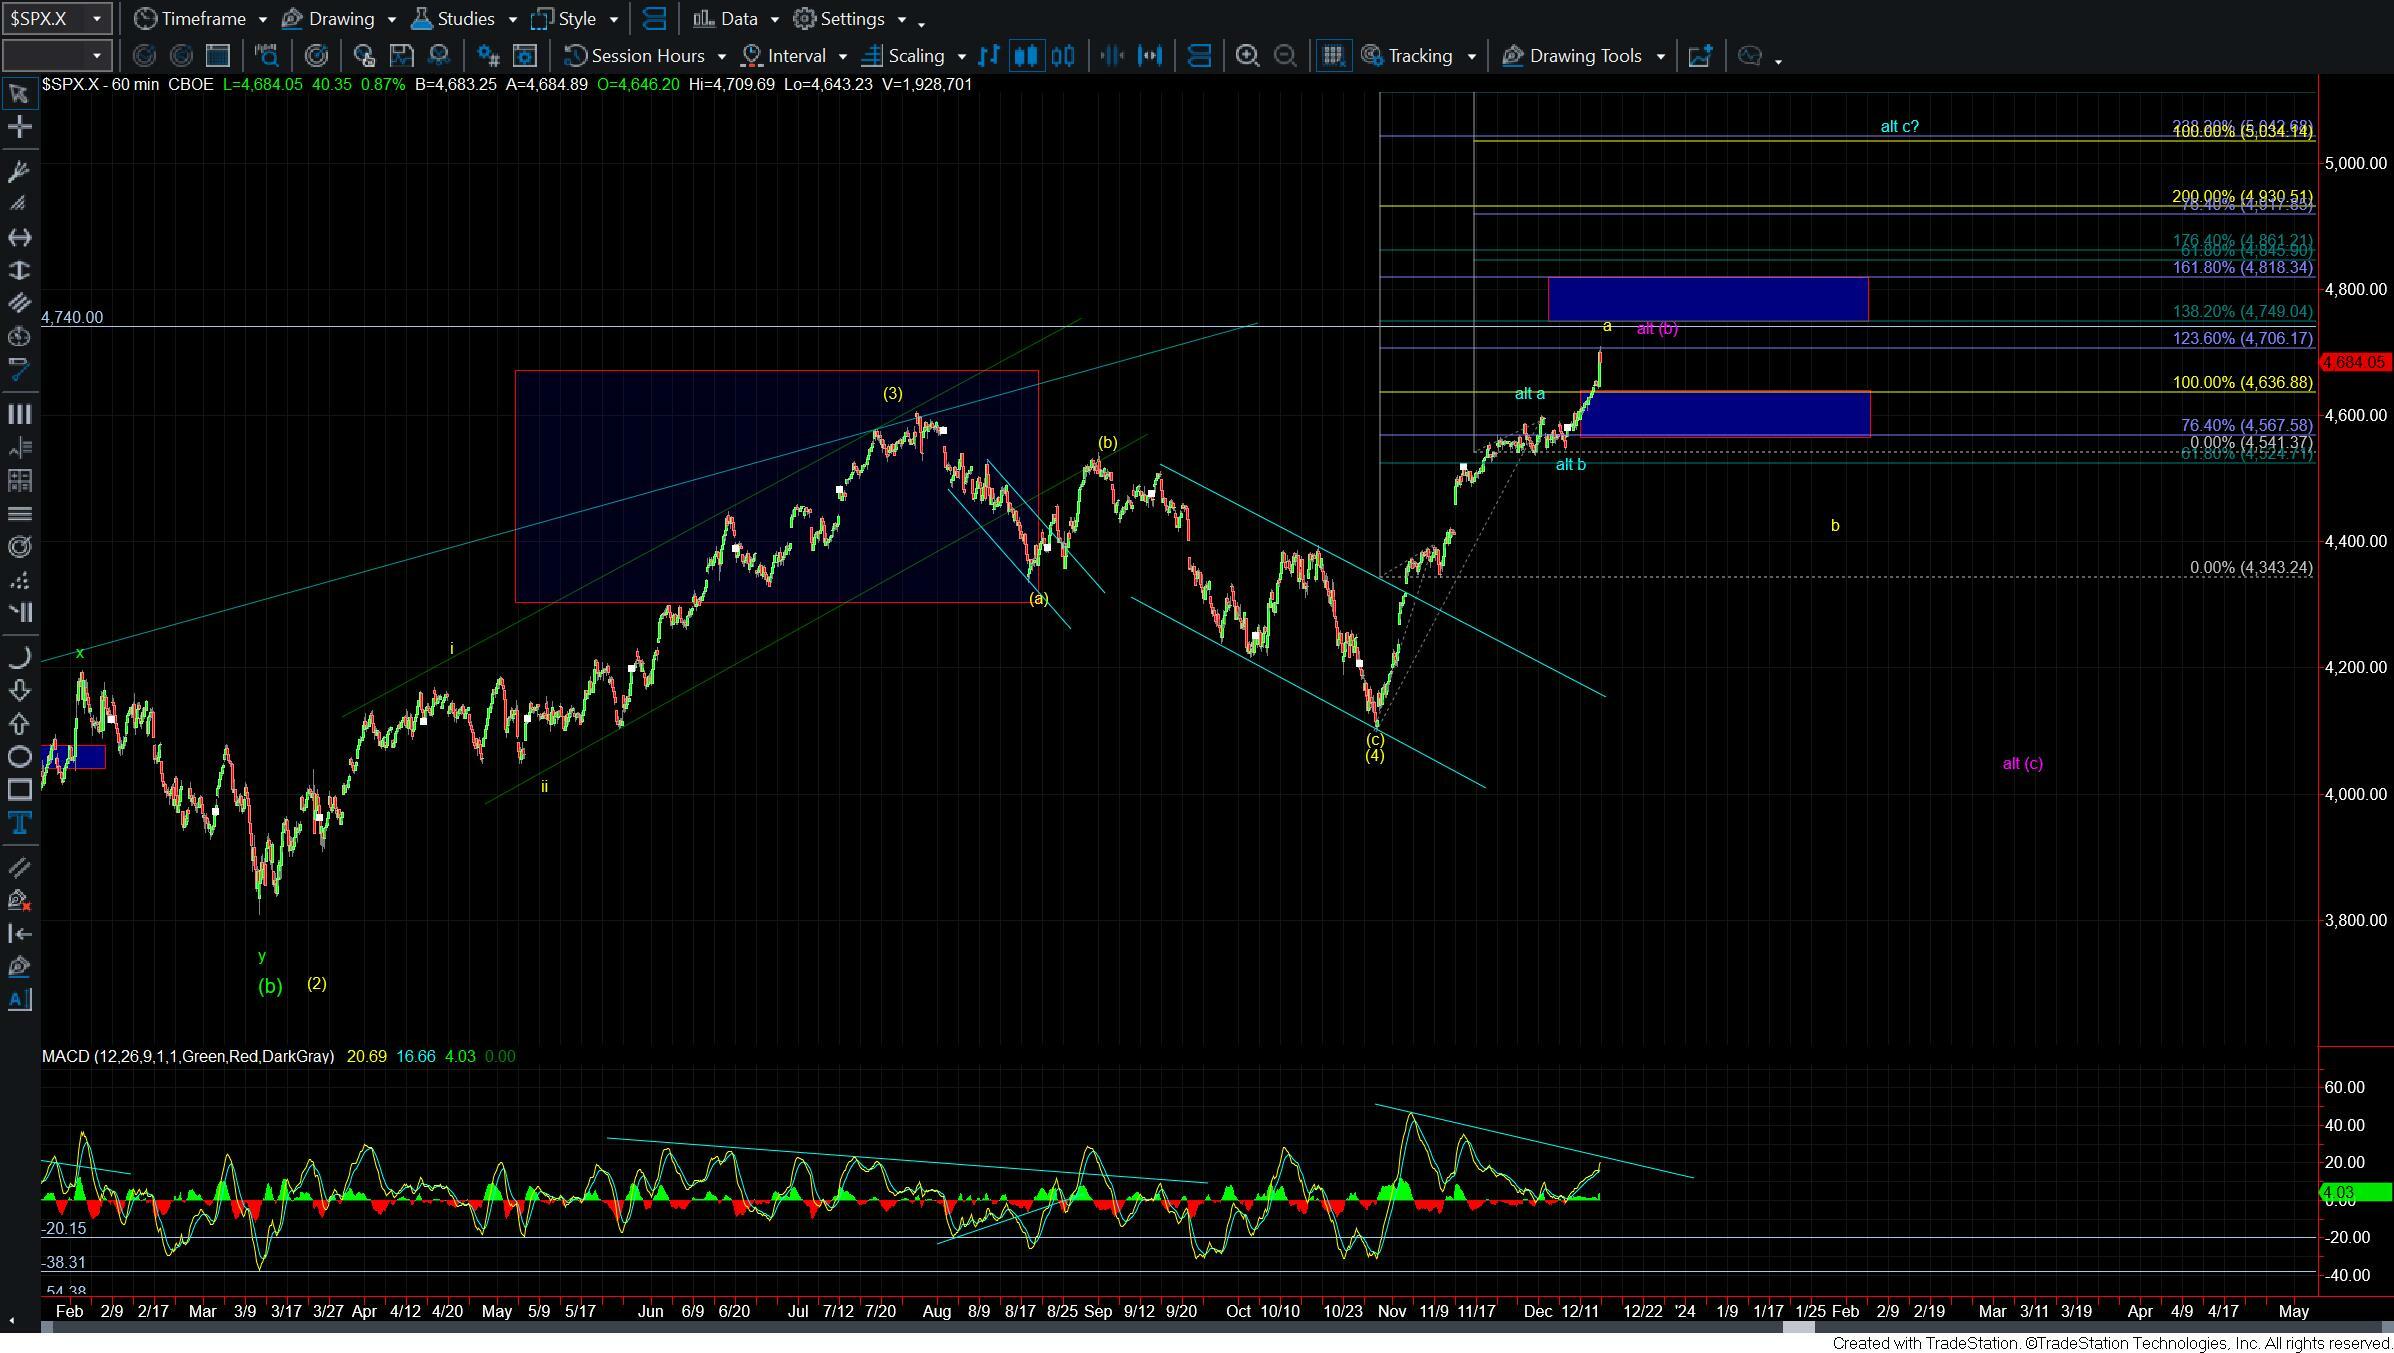Select the Fibonacci arcs target tool
The width and height of the screenshot is (2394, 1353).
19,546
